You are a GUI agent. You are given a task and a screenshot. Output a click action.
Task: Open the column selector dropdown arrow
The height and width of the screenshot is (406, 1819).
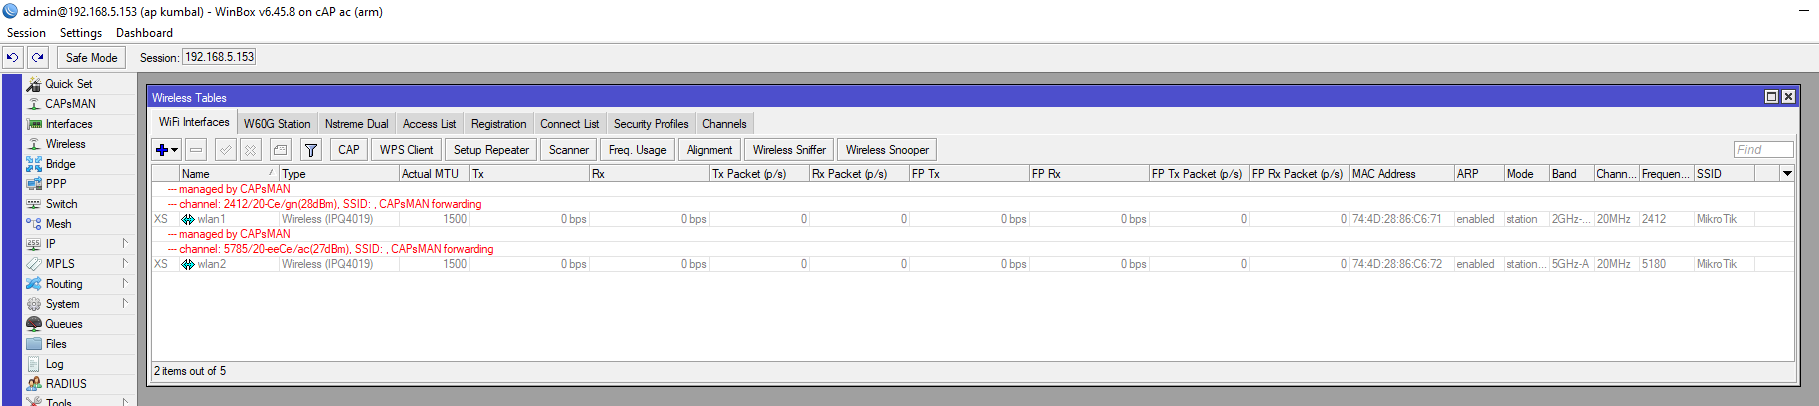tap(1787, 173)
